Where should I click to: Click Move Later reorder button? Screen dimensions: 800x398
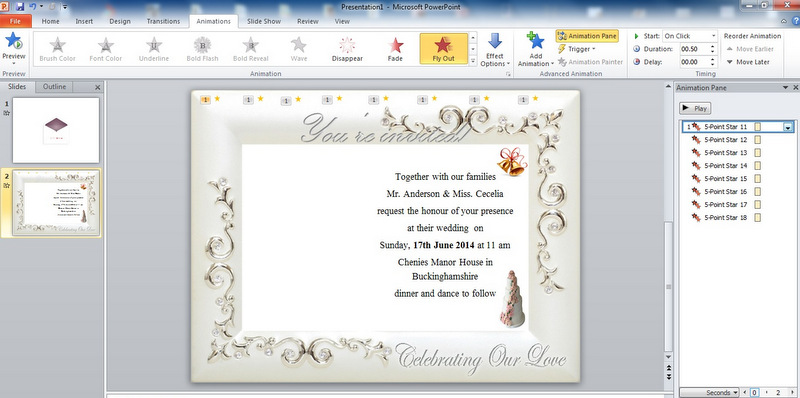(x=748, y=62)
